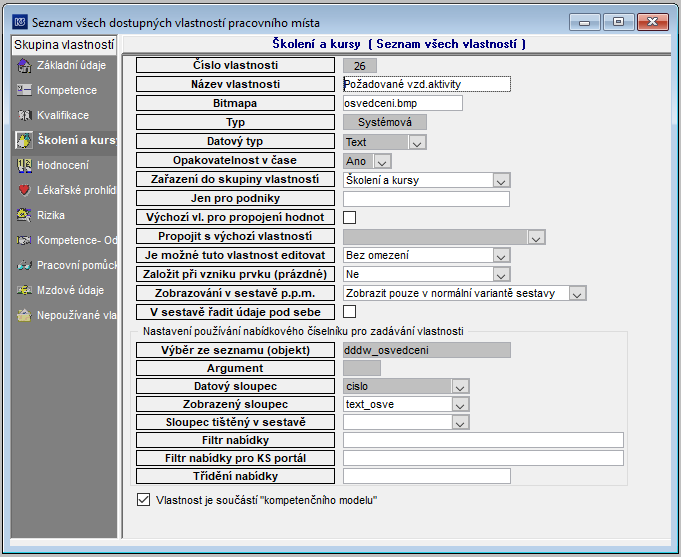
Task: Open the Kompetence group icon
Action: pos(24,90)
